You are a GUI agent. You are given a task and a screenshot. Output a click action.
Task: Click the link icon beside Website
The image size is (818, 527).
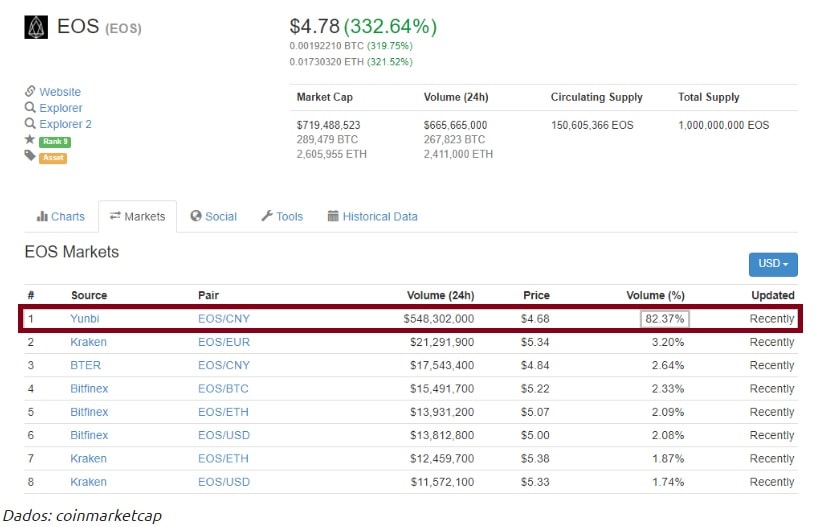point(30,92)
